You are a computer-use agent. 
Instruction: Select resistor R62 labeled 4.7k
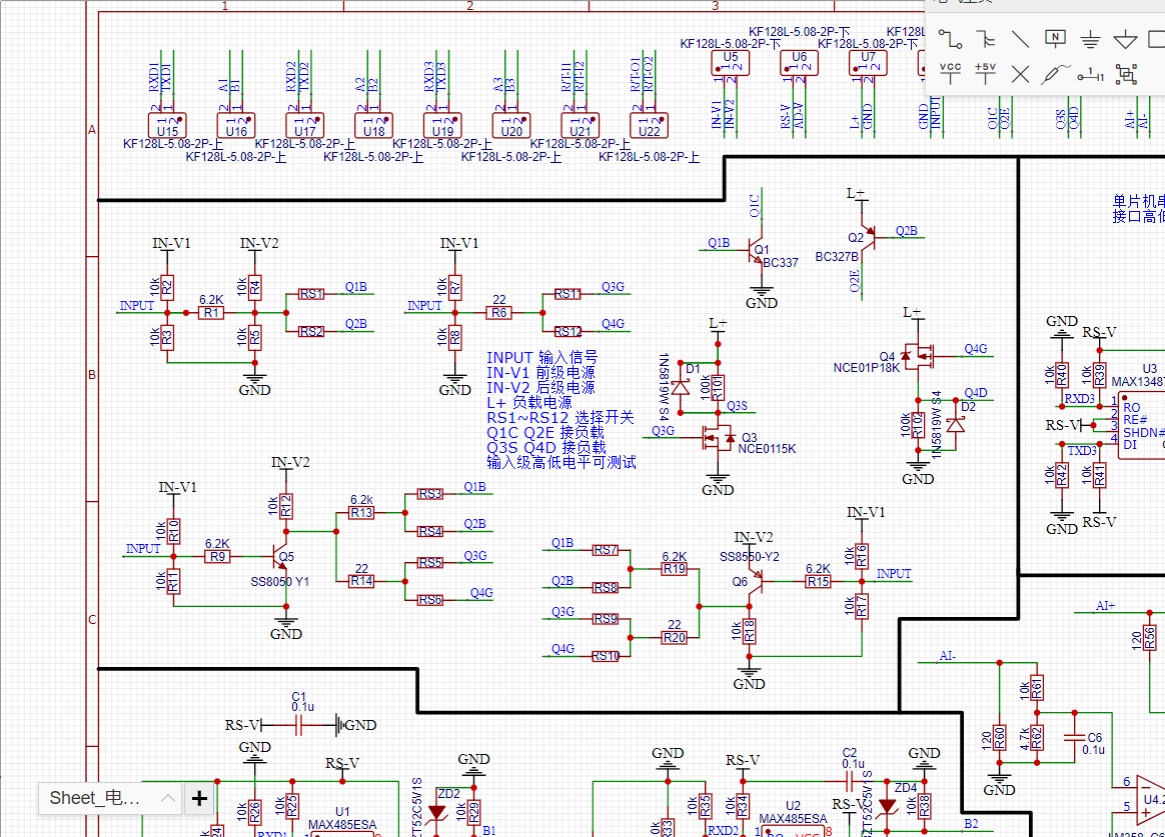point(1037,738)
